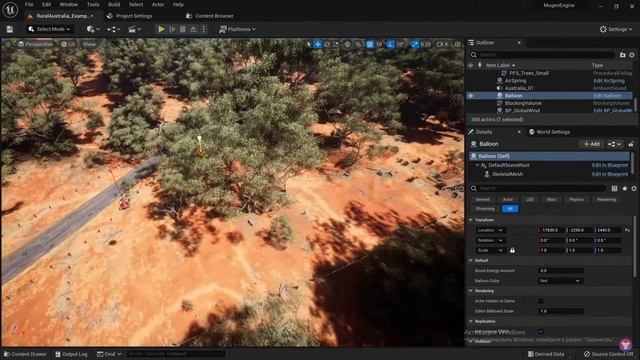Open the Select Mode dropdown
The height and width of the screenshot is (360, 640).
[49, 29]
